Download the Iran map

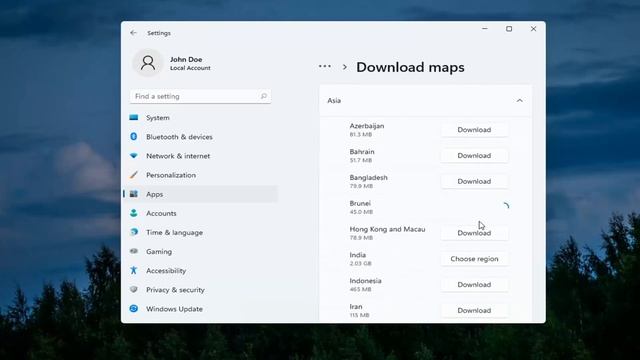[x=474, y=310]
